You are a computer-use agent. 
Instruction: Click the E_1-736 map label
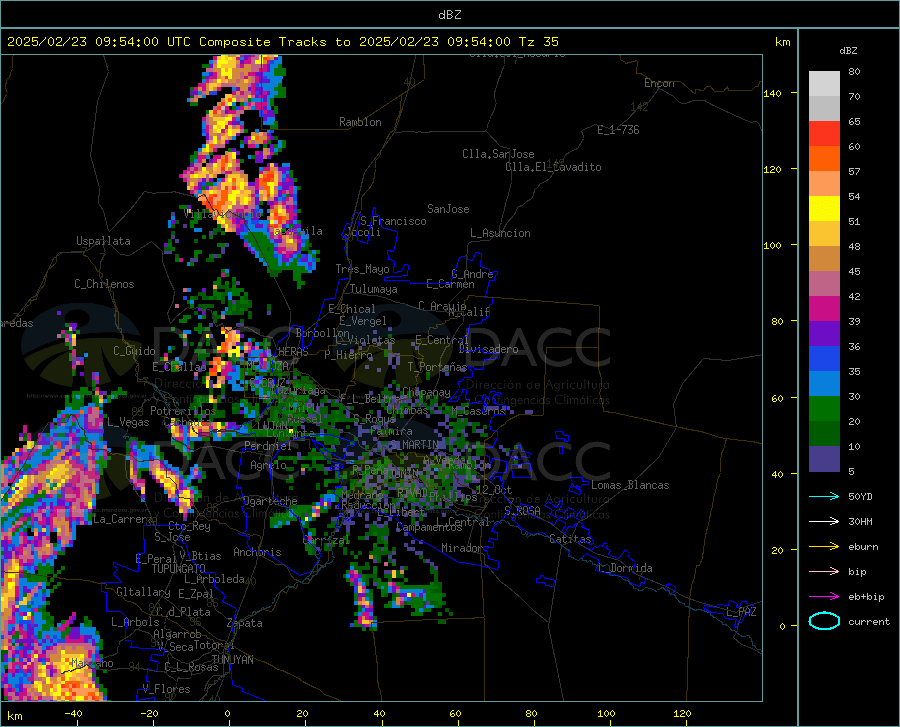(618, 130)
